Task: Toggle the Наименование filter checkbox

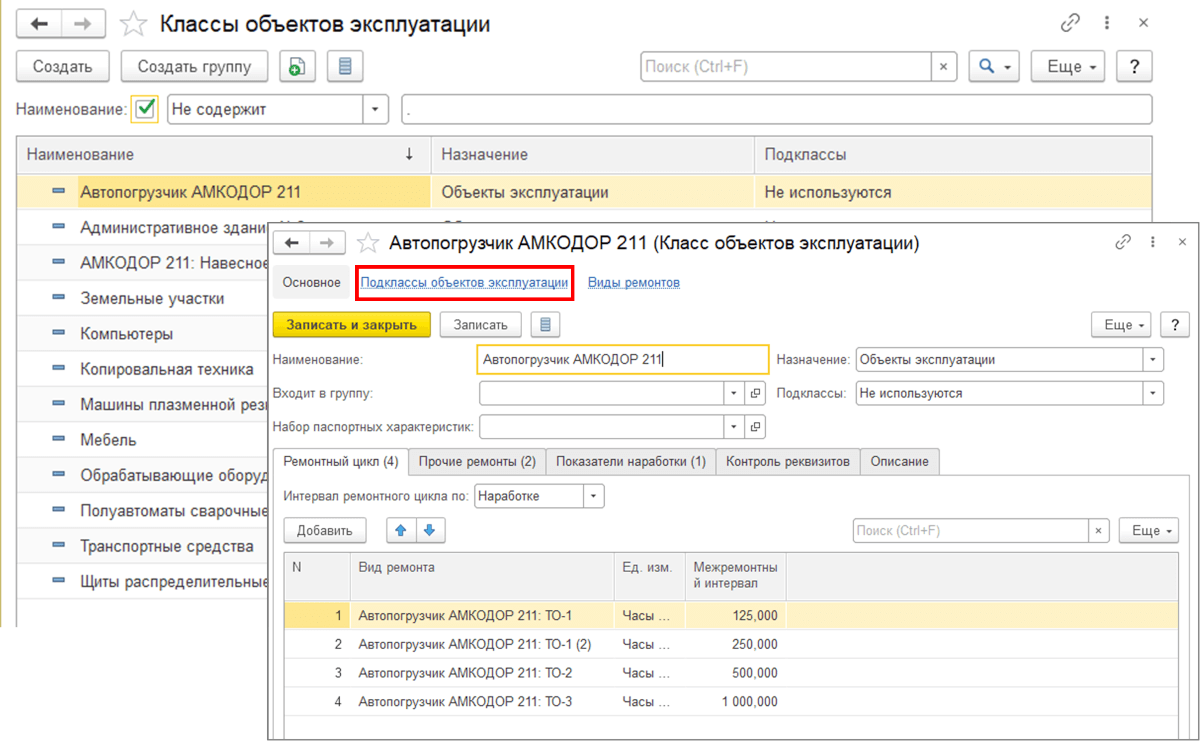Action: (145, 109)
